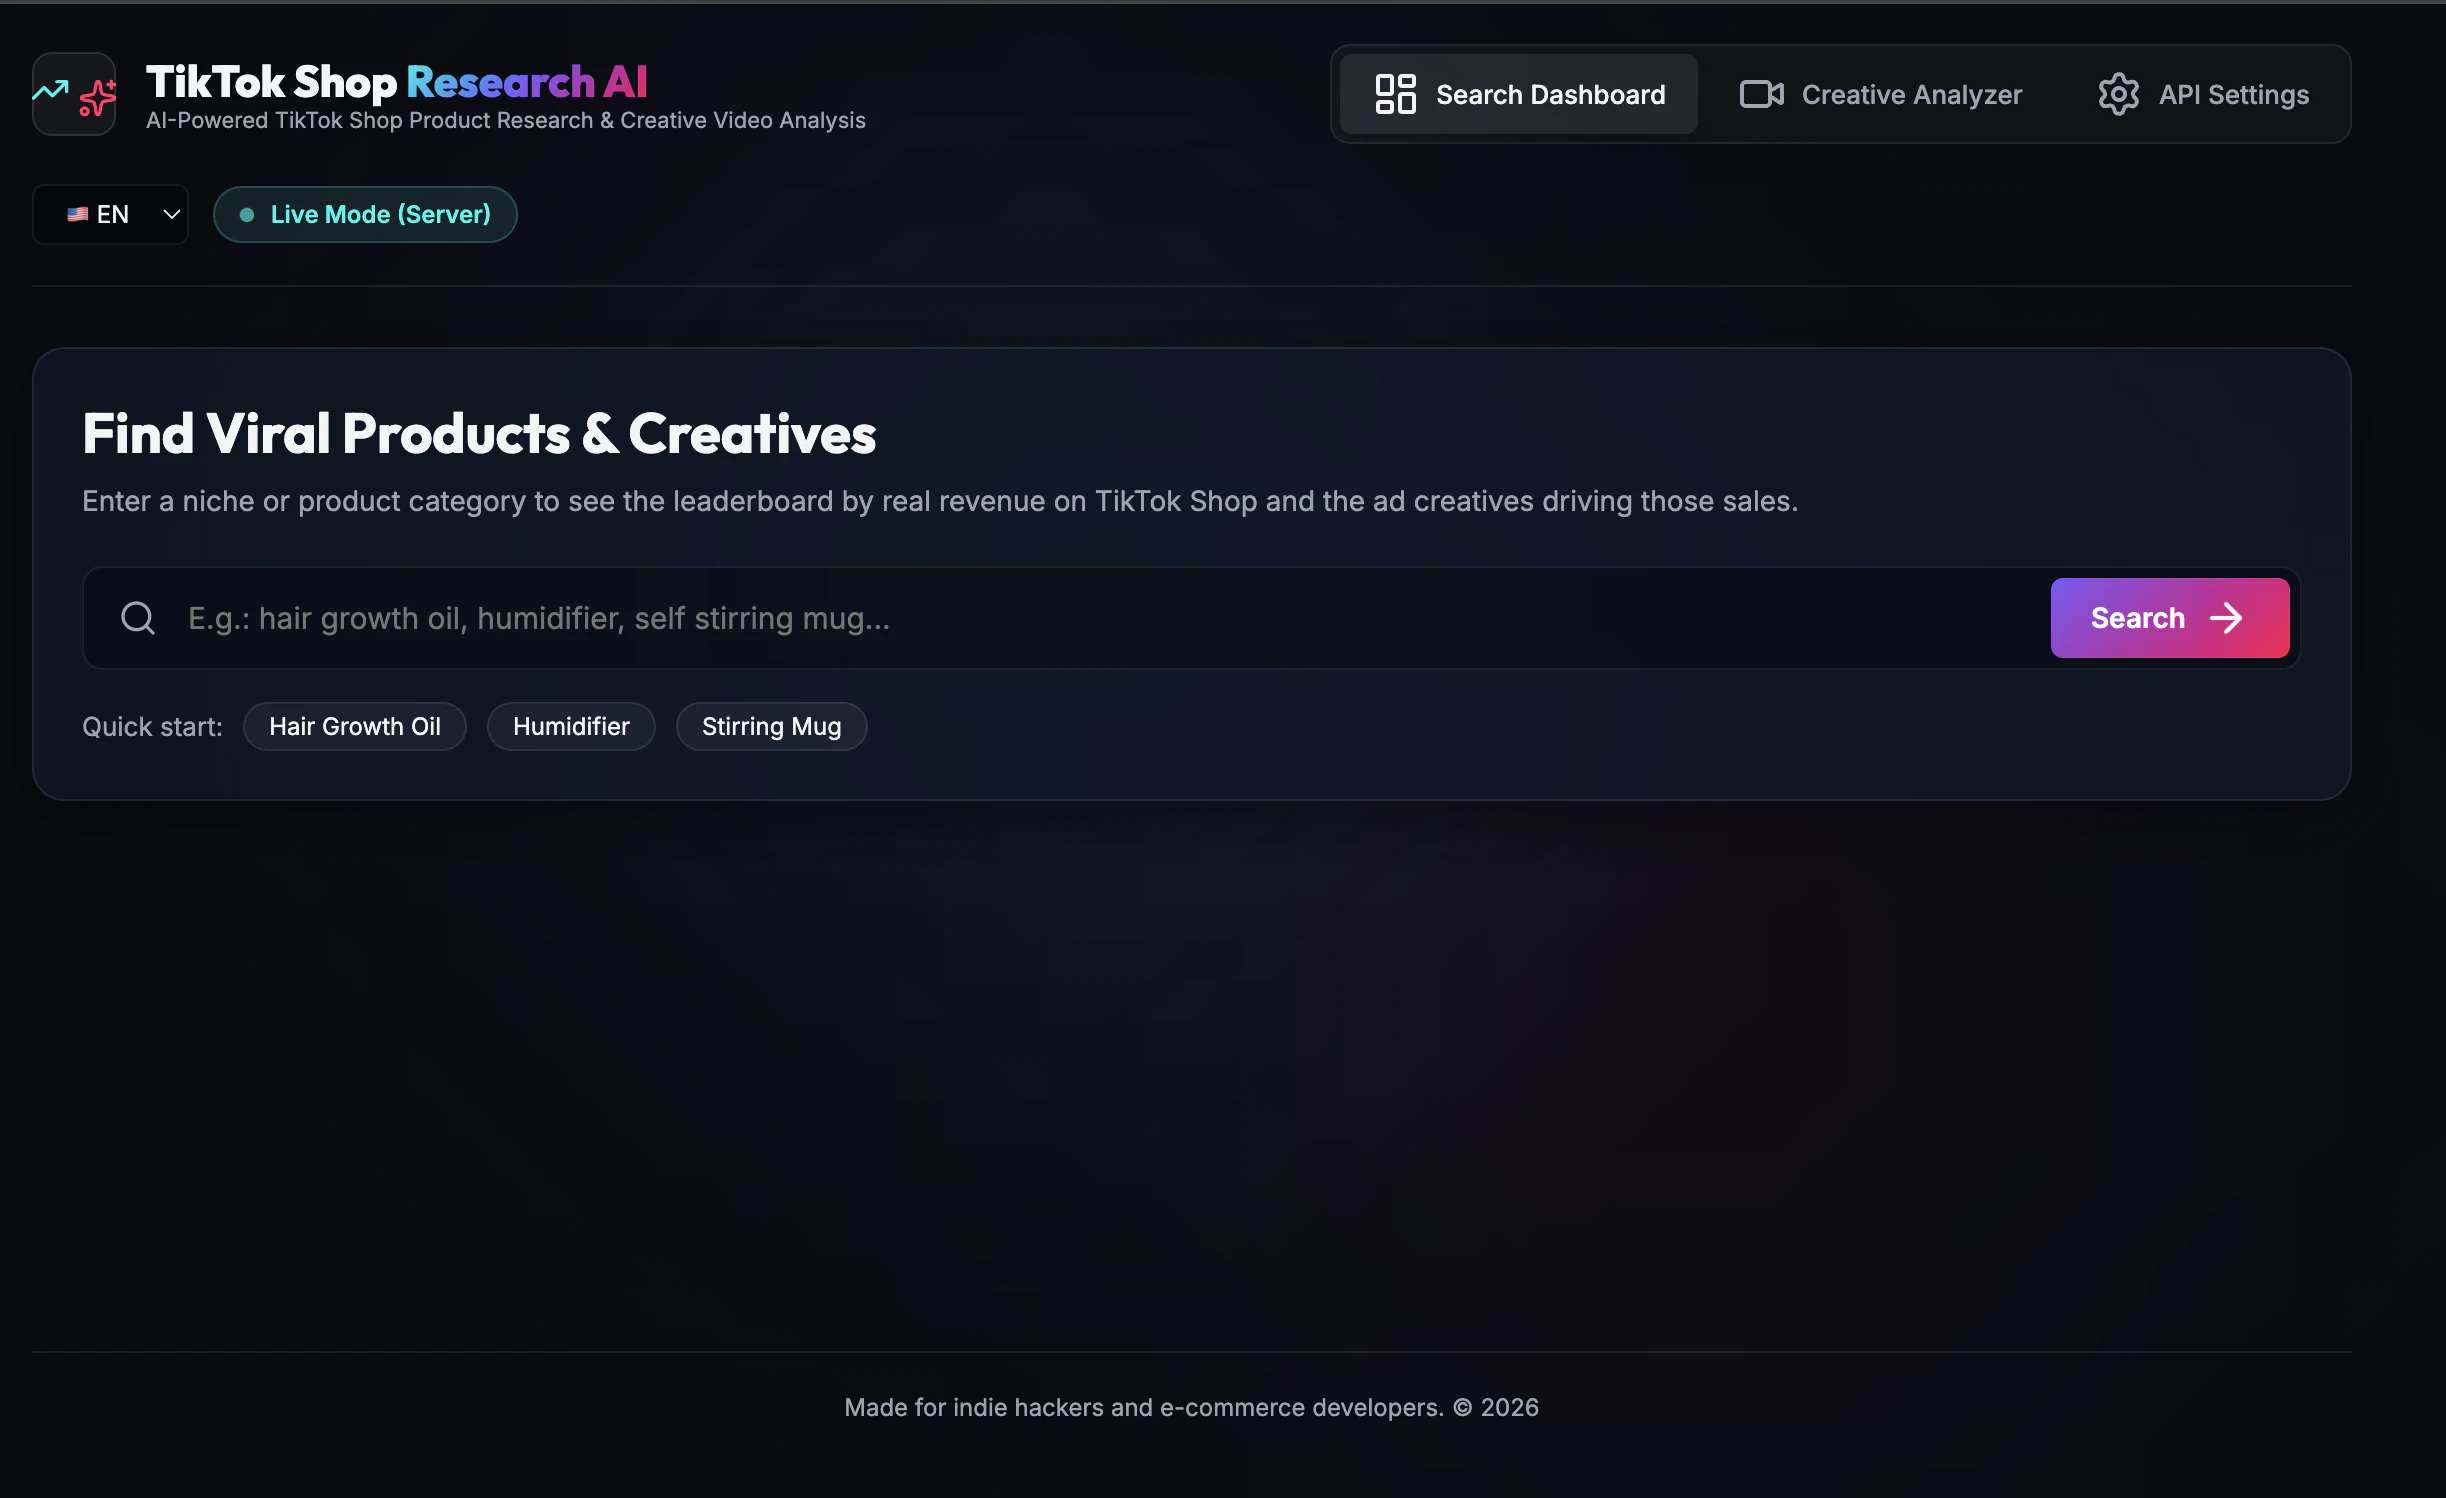The height and width of the screenshot is (1498, 2446).
Task: Click the green Live Mode status dot
Action: pyautogui.click(x=247, y=214)
